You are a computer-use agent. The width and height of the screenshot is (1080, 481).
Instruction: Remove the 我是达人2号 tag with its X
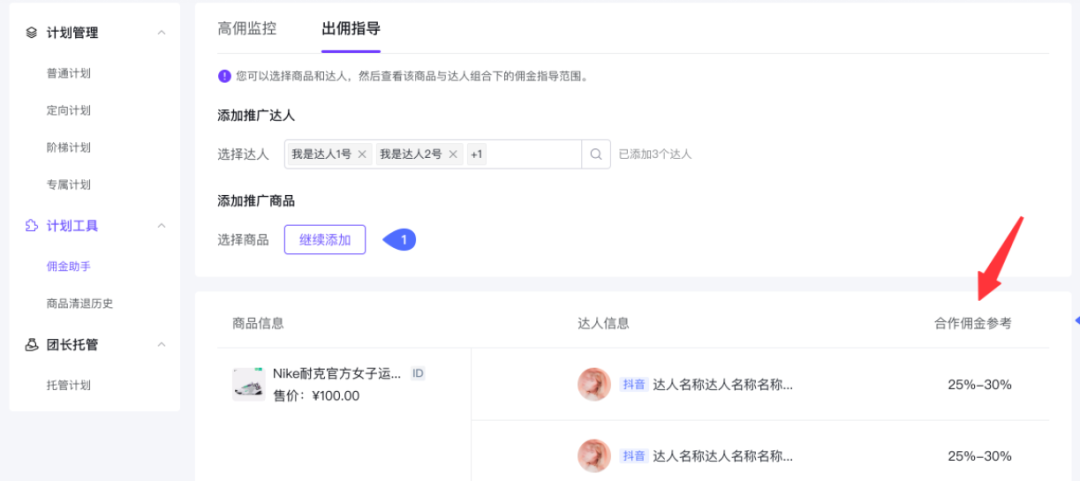pos(453,154)
